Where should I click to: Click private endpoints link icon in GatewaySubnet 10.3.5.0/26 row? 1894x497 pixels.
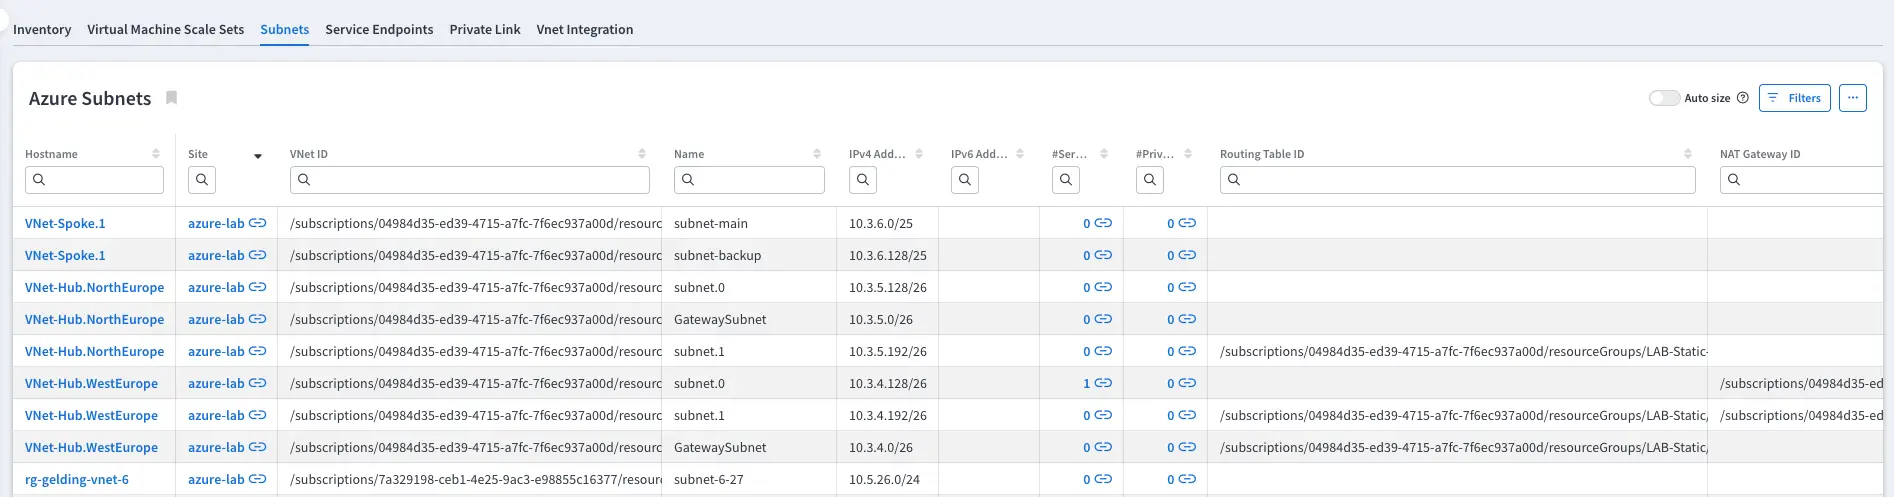(1187, 319)
